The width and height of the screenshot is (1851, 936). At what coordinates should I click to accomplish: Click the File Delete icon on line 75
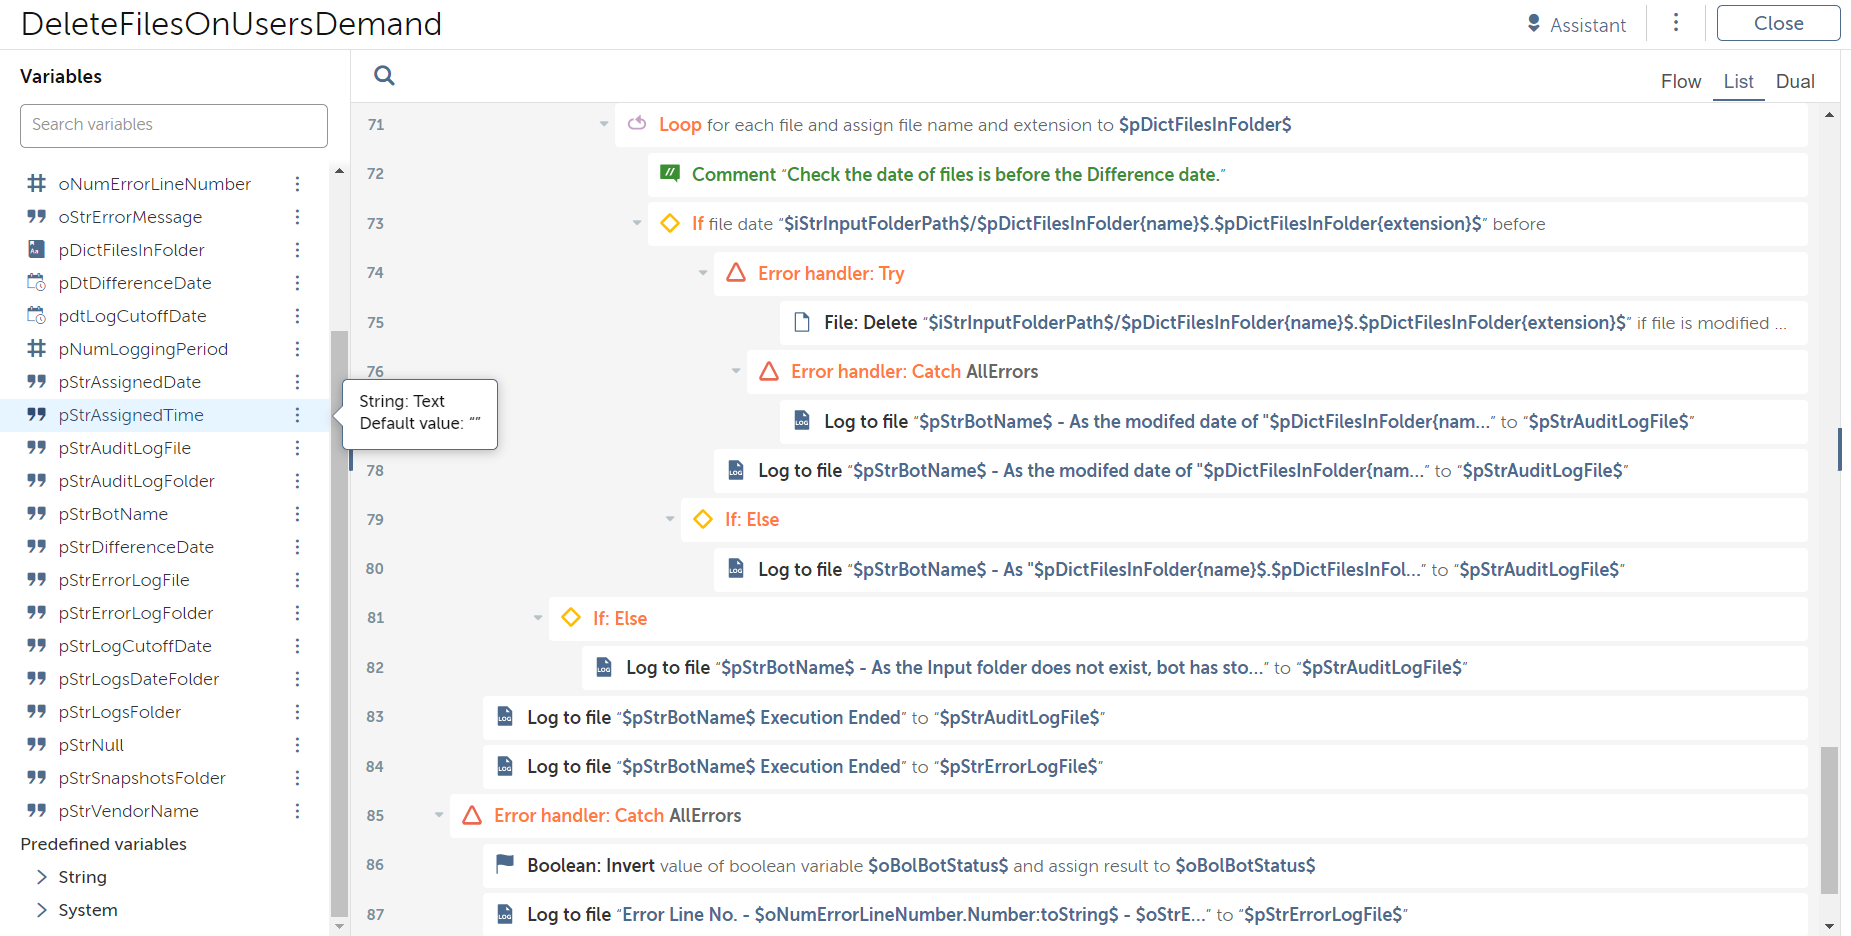coord(802,322)
